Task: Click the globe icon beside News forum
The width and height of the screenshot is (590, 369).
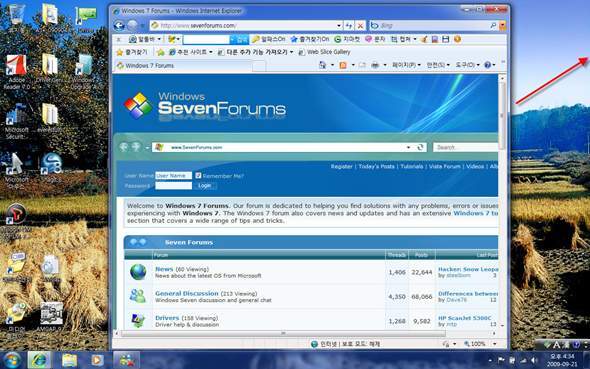Action: pyautogui.click(x=138, y=272)
